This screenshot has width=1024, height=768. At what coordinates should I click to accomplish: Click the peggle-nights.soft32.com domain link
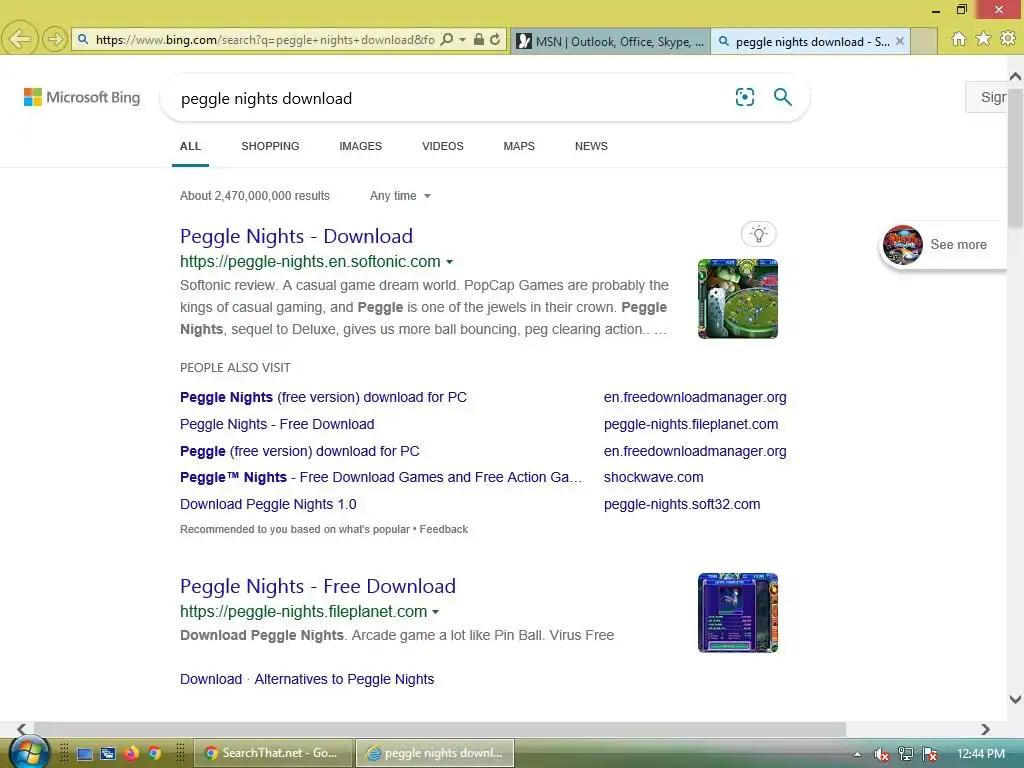[682, 504]
